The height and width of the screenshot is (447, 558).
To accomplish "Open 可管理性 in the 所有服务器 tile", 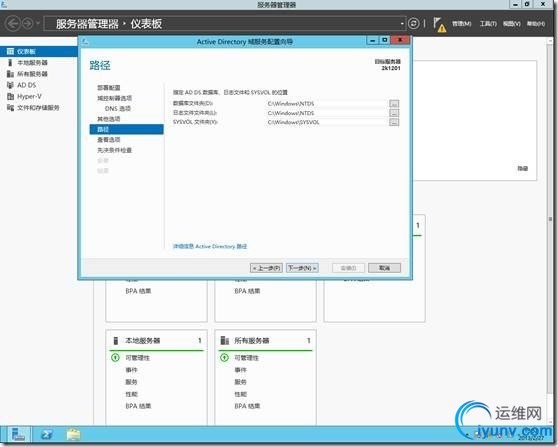I will (246, 358).
